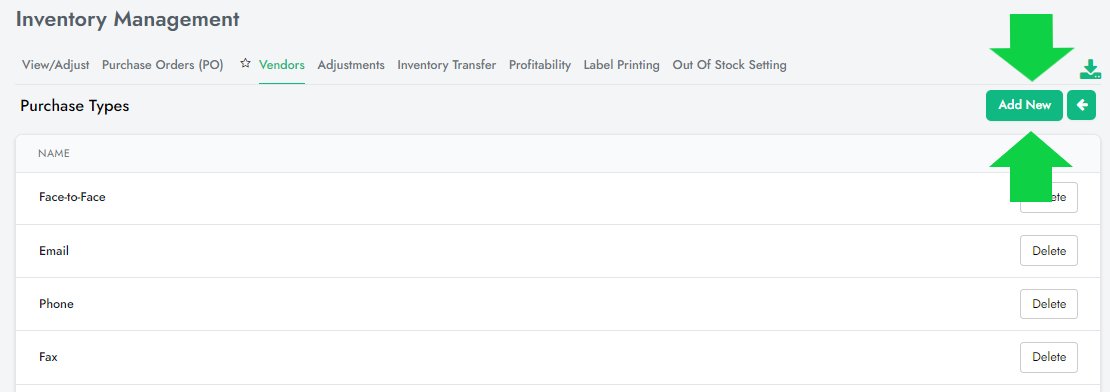This screenshot has height=392, width=1110.
Task: Delete the Phone purchase type
Action: [x=1048, y=304]
